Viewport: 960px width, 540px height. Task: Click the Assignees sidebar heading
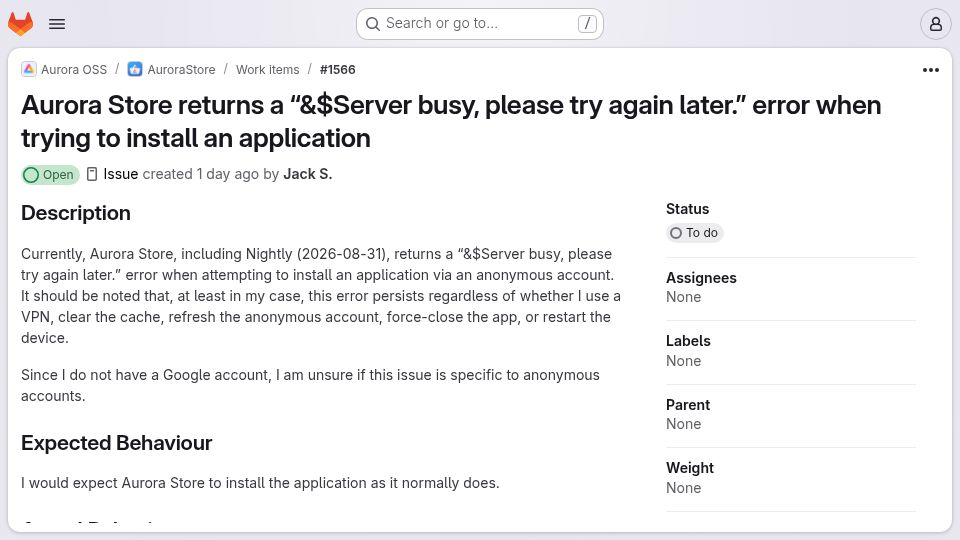(701, 278)
